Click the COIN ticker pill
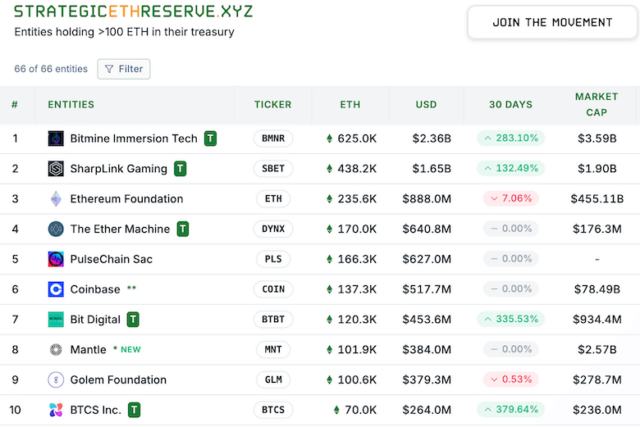The height and width of the screenshot is (427, 640). [x=273, y=289]
